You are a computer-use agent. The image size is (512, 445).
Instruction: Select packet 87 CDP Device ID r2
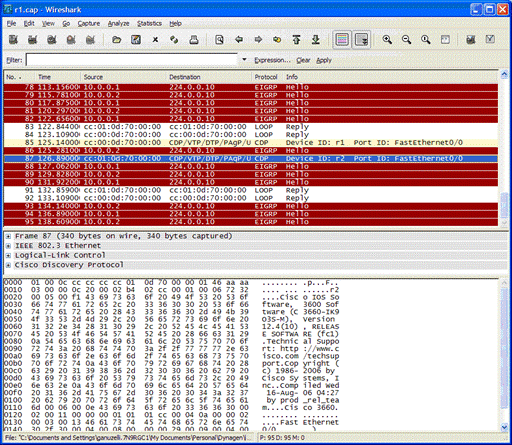tap(251, 159)
